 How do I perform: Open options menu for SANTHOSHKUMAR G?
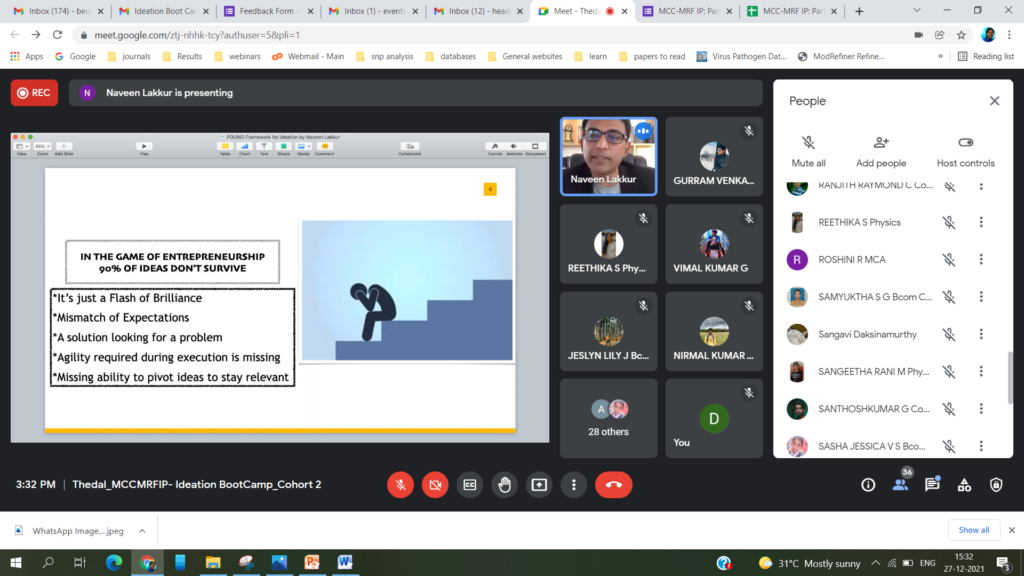[981, 408]
